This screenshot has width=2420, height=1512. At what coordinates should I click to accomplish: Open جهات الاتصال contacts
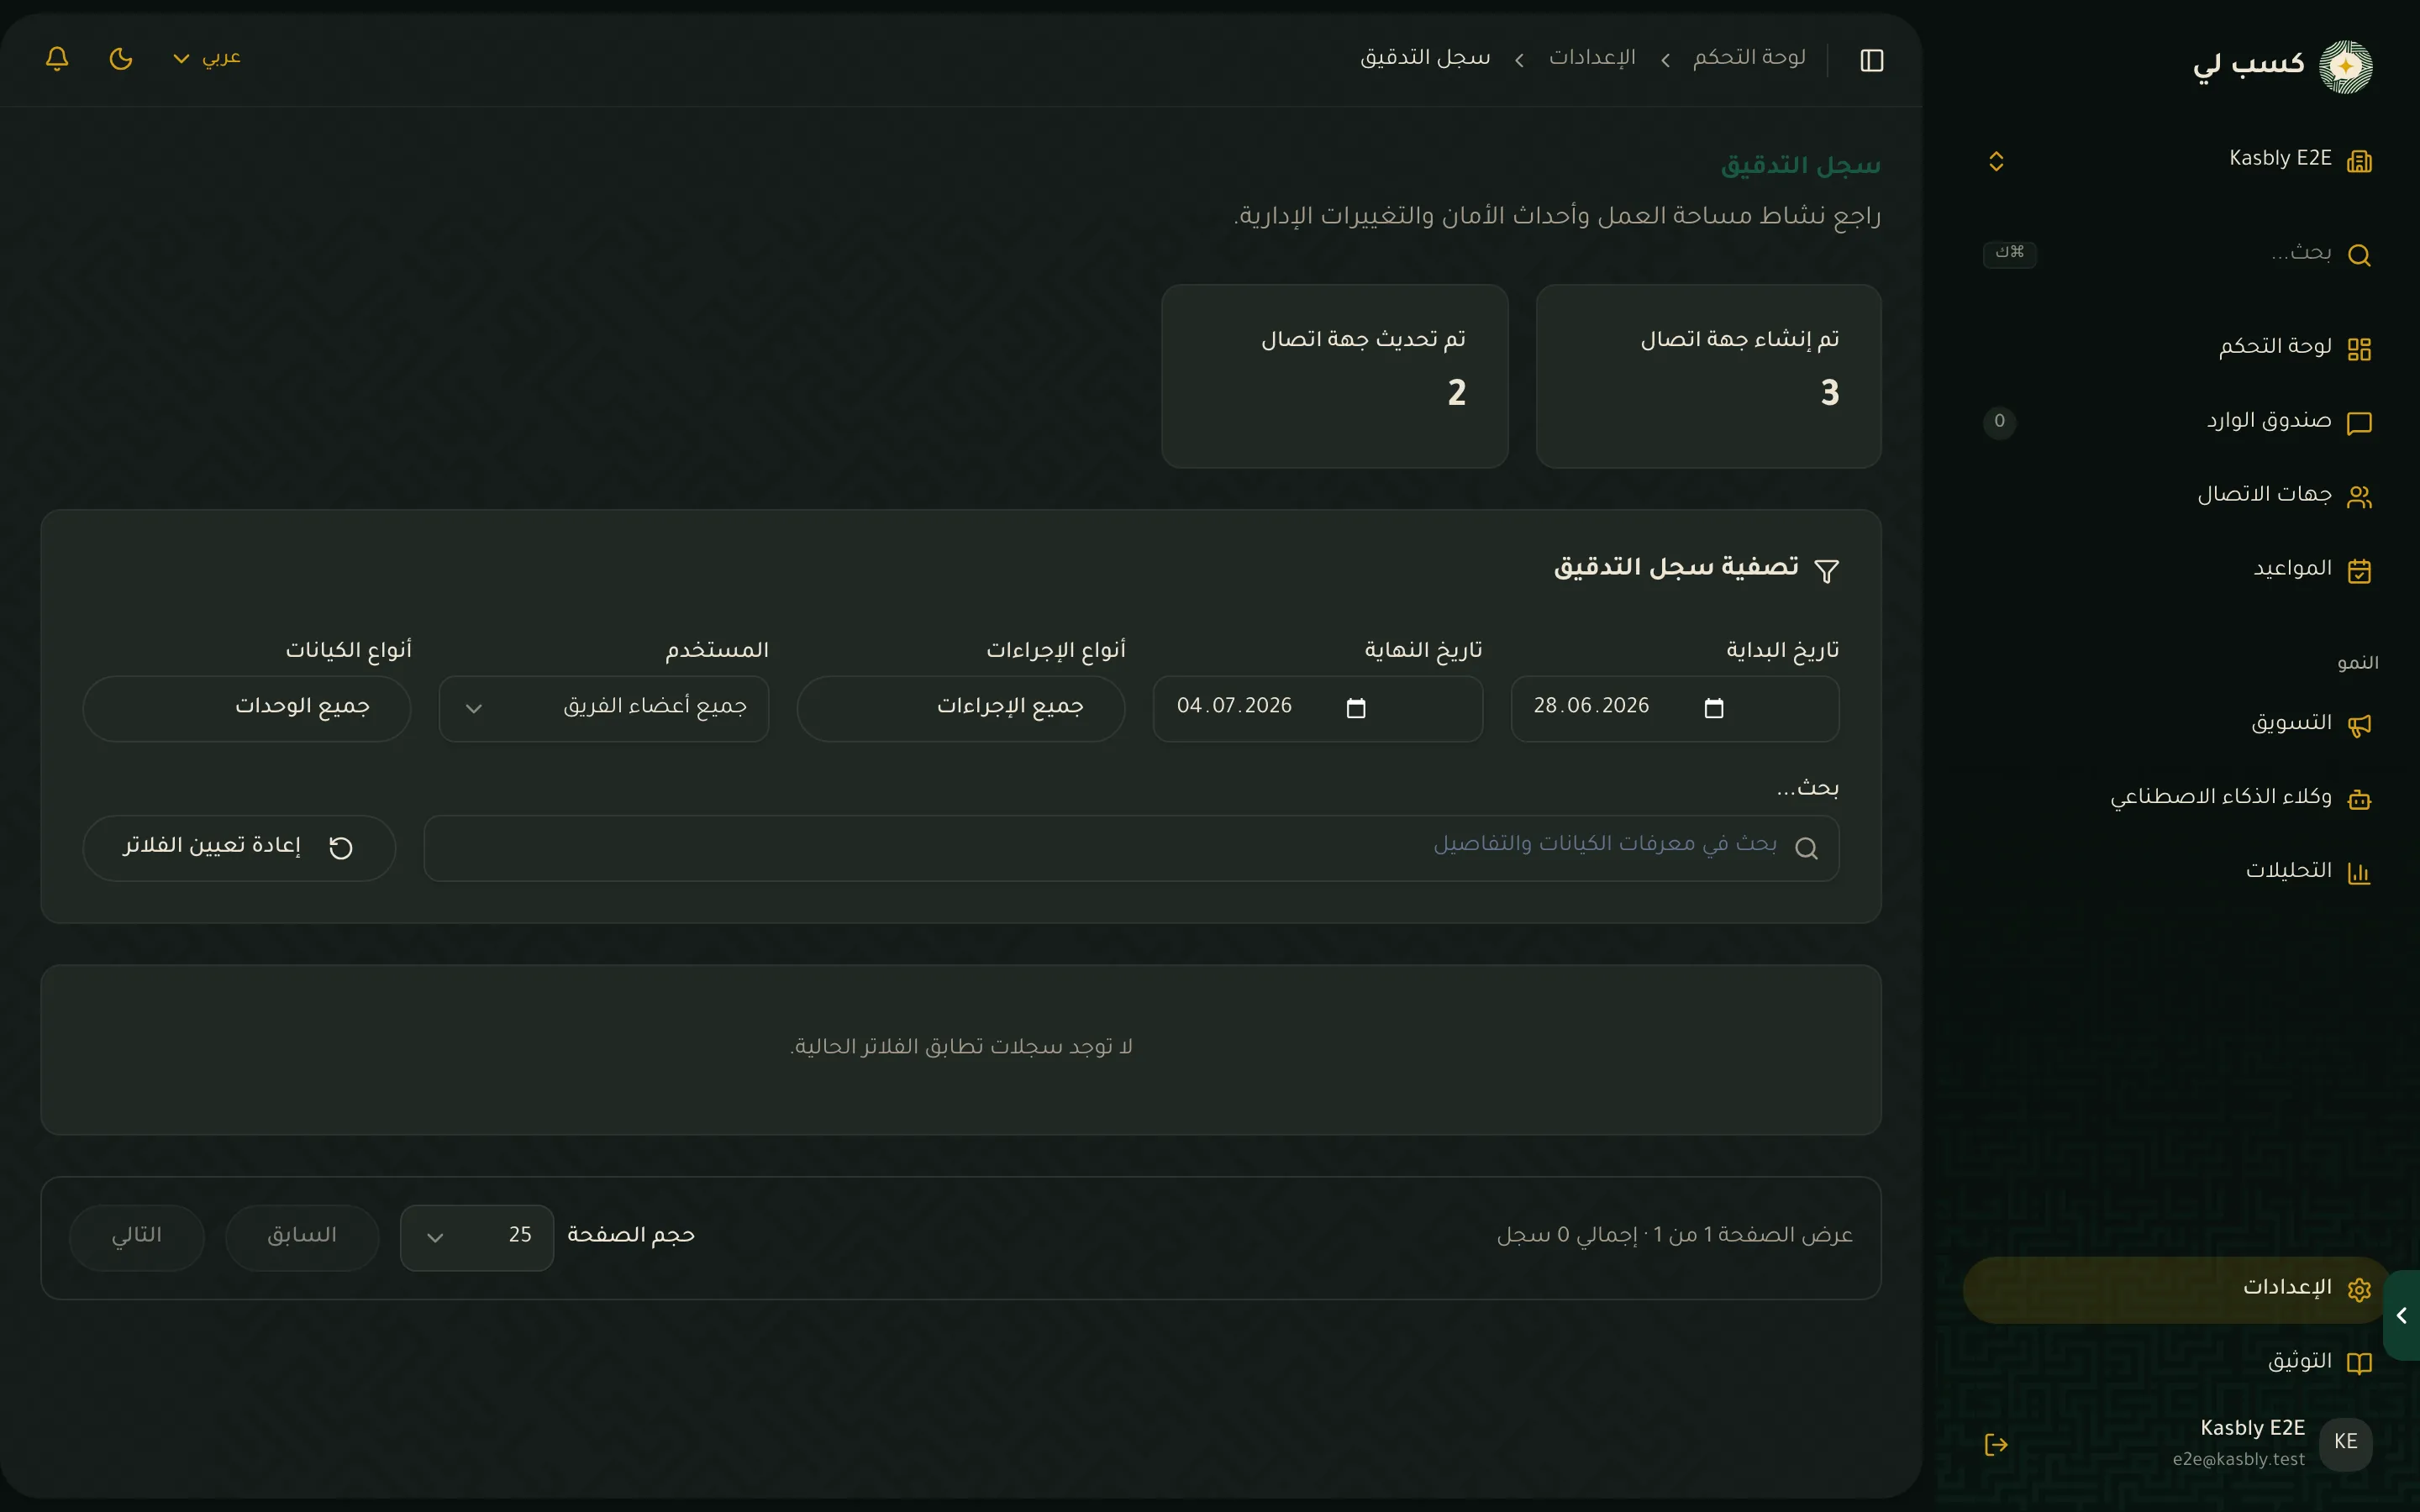(x=2177, y=496)
